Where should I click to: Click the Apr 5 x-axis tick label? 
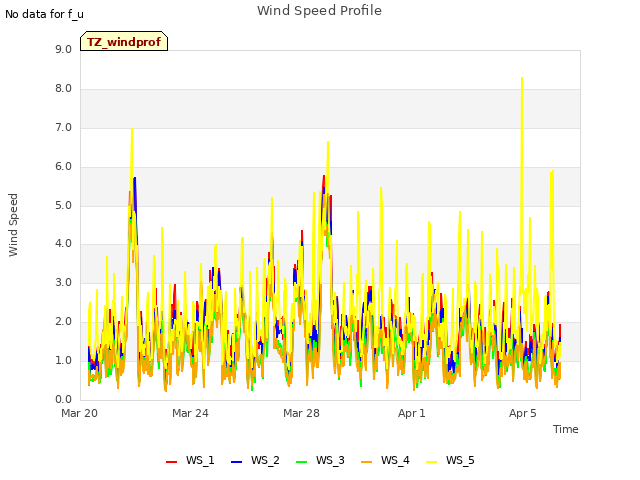[x=522, y=413]
